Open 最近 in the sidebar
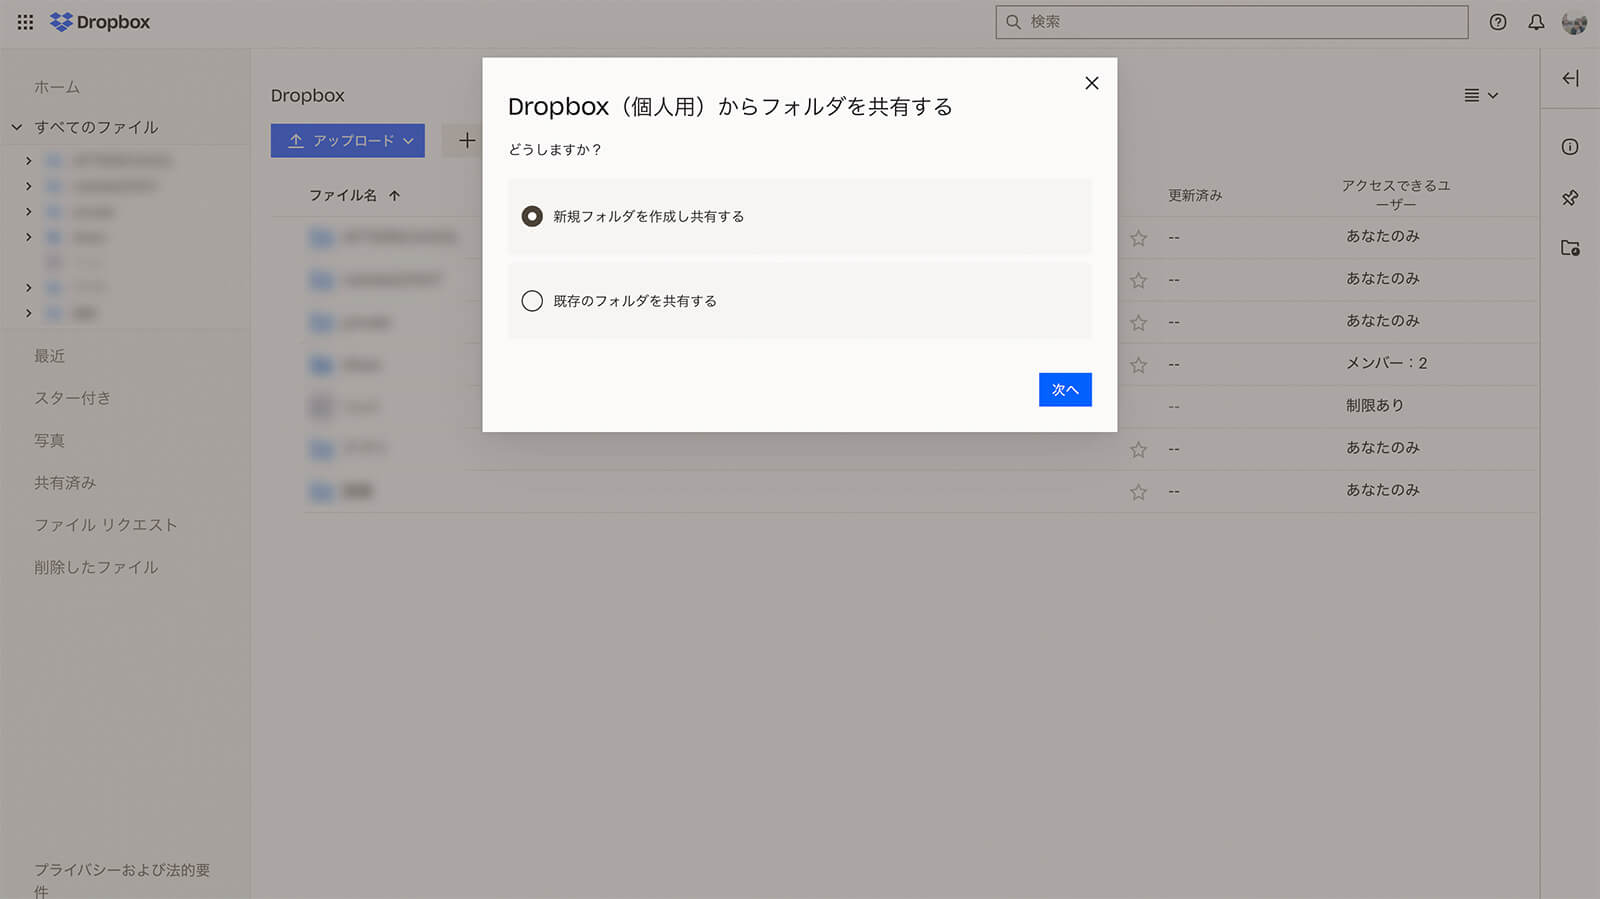Screen dimensions: 1600x899 (49, 356)
